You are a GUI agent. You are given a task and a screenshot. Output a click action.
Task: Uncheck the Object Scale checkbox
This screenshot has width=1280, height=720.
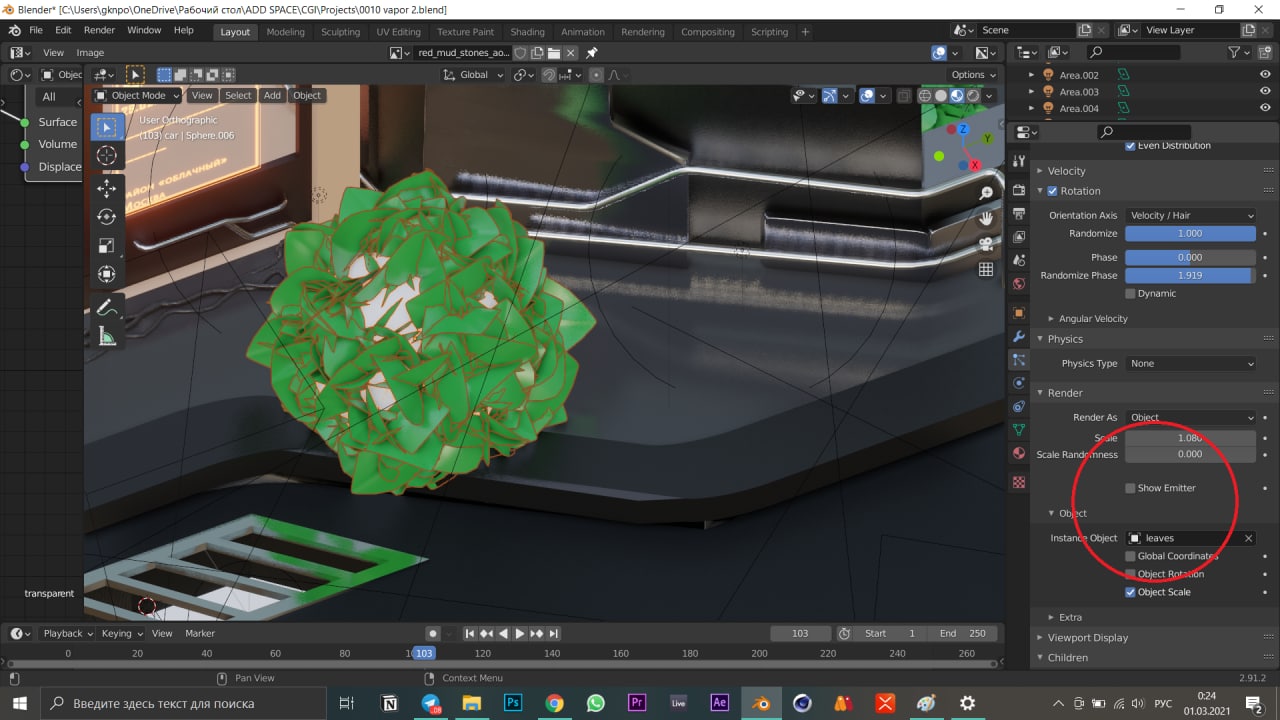pyautogui.click(x=1130, y=592)
